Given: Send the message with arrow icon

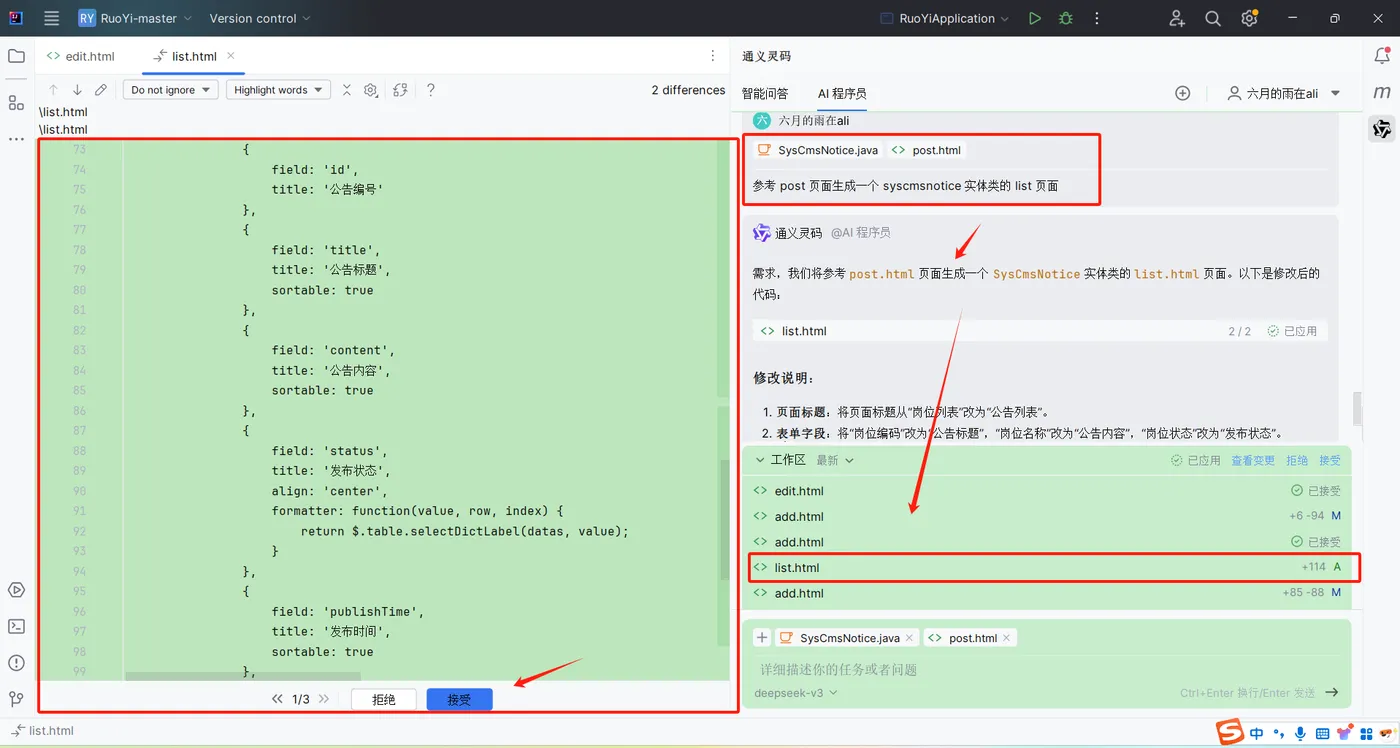Looking at the screenshot, I should tap(1332, 692).
